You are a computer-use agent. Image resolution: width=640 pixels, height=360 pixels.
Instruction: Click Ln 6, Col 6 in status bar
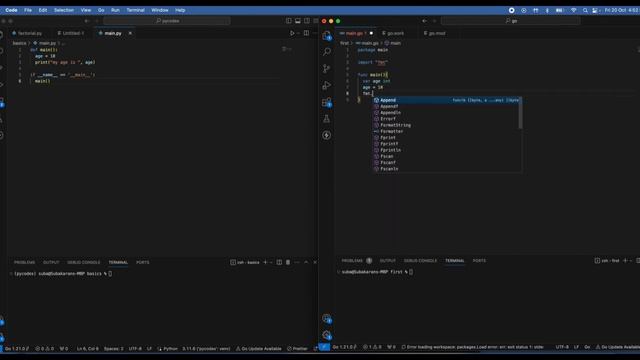point(87,349)
